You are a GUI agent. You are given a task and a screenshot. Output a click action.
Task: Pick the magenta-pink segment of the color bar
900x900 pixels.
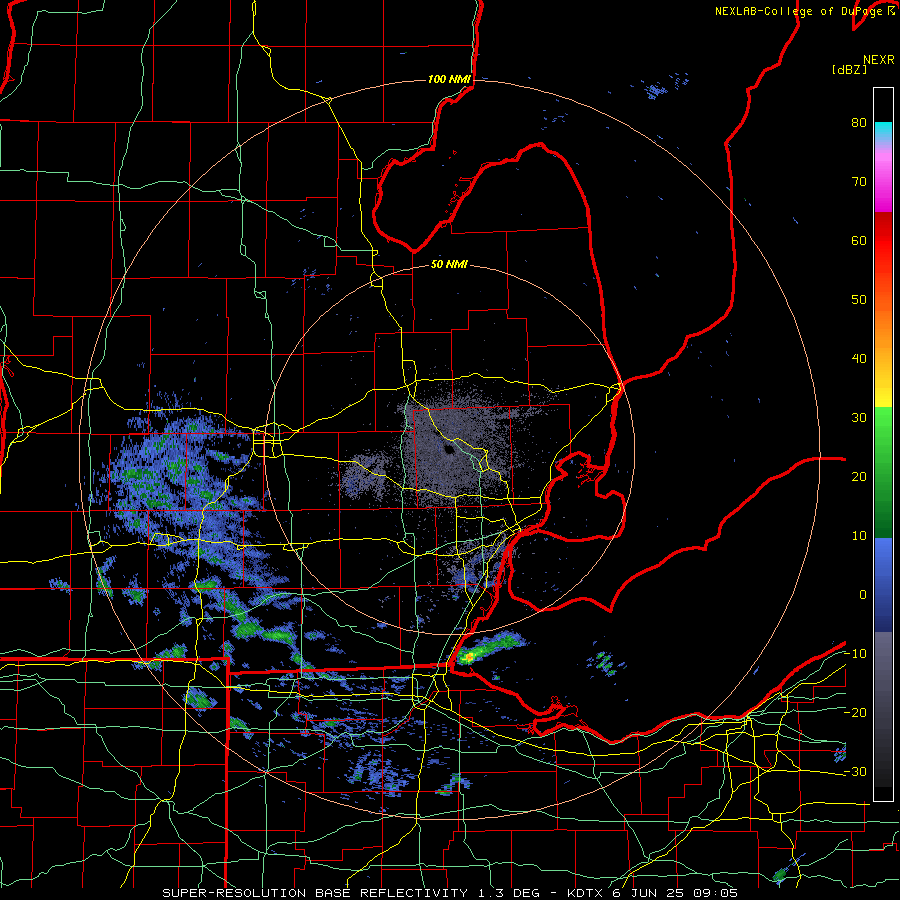point(883,184)
